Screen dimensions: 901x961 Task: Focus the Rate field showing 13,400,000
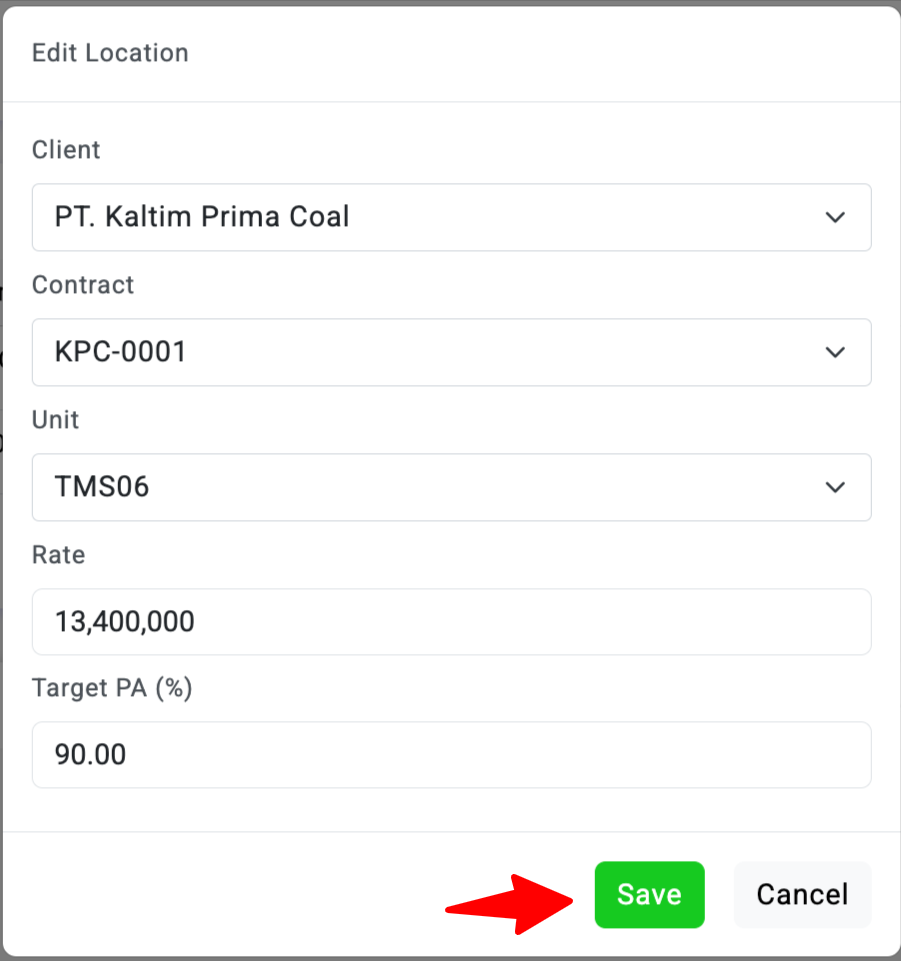click(x=451, y=622)
